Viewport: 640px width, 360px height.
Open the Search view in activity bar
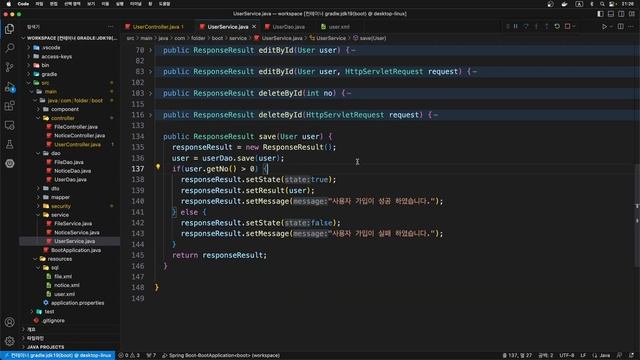9,48
